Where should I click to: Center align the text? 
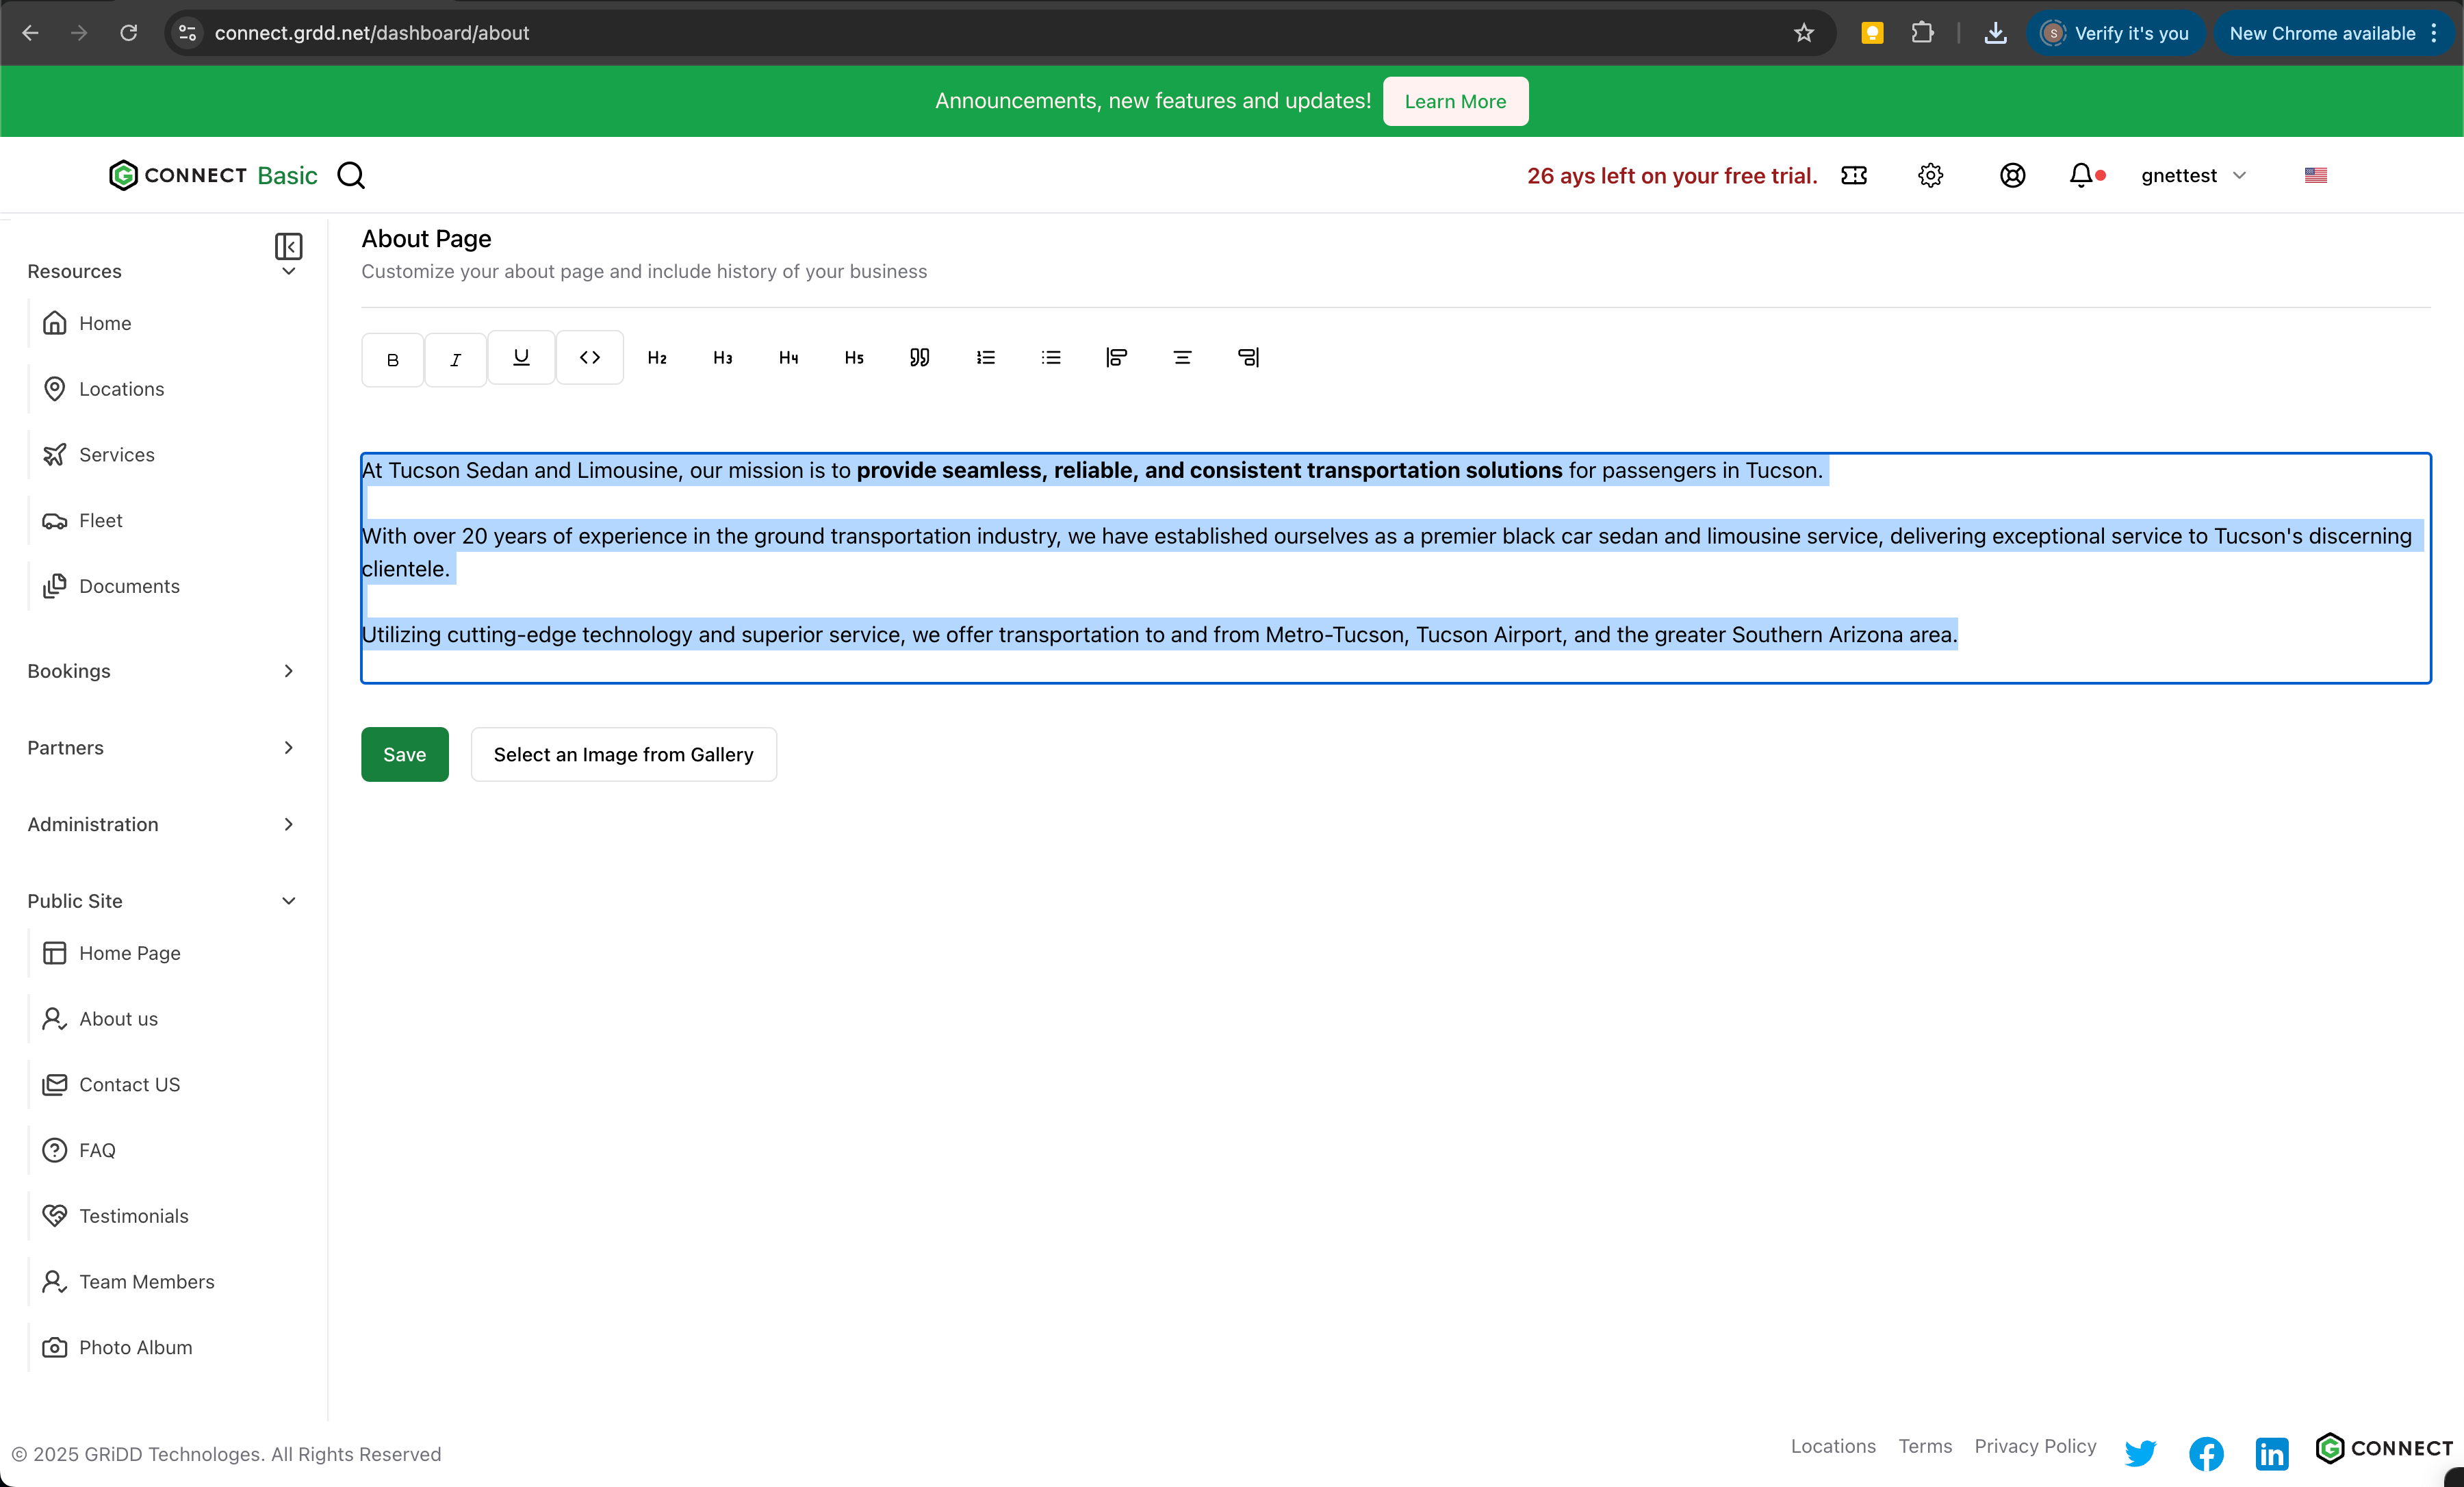1182,357
